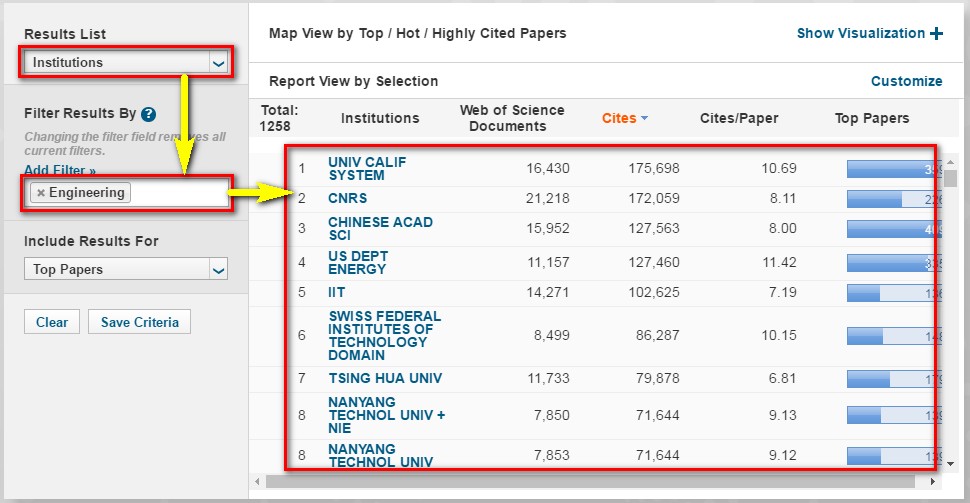Click the Save Criteria button

point(139,322)
